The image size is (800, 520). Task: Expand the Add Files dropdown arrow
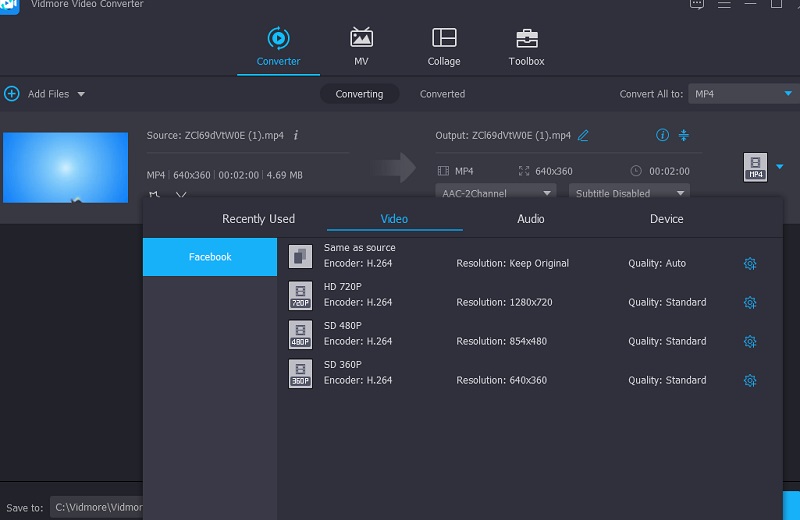coord(81,94)
